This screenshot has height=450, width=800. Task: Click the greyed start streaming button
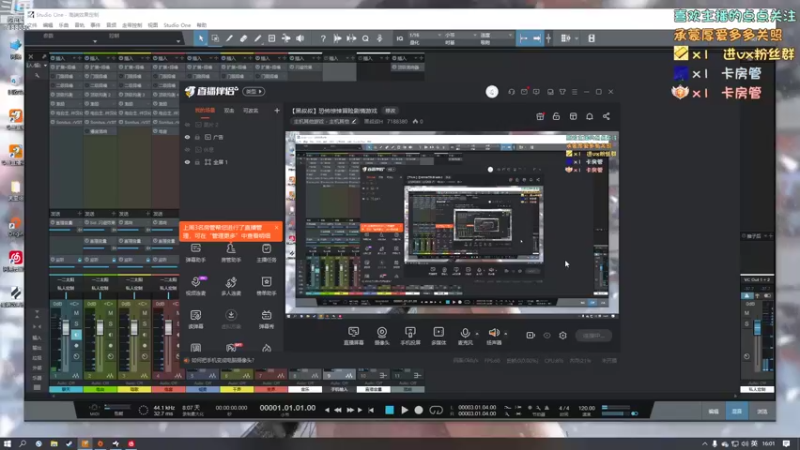pos(593,335)
